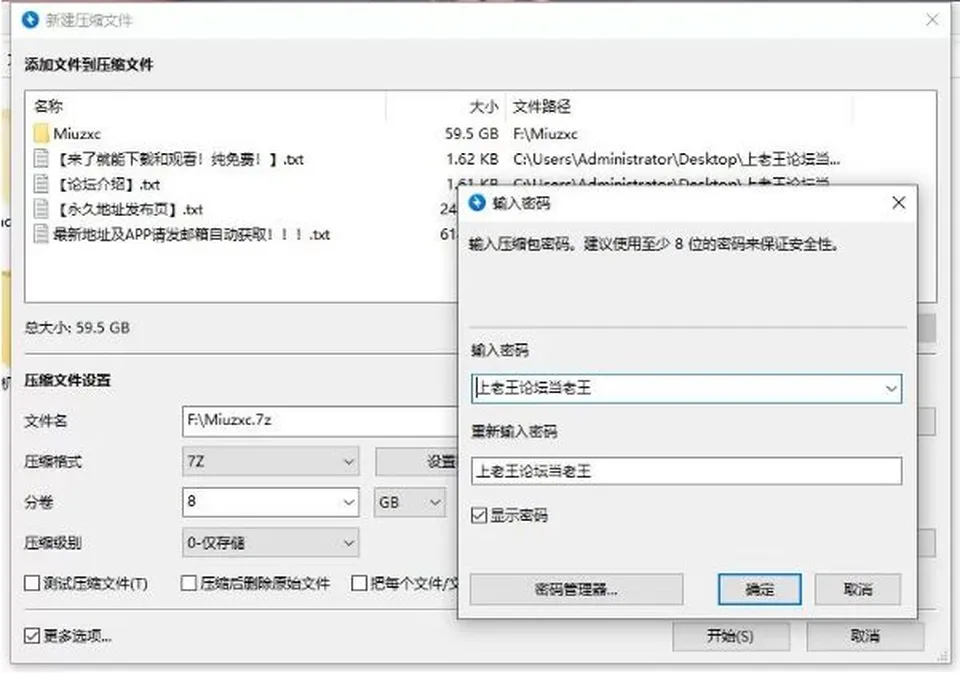Screen dimensions: 960x674
Task: Click the text file icon beside 【论坛介绍】.txt
Action: tap(41, 184)
